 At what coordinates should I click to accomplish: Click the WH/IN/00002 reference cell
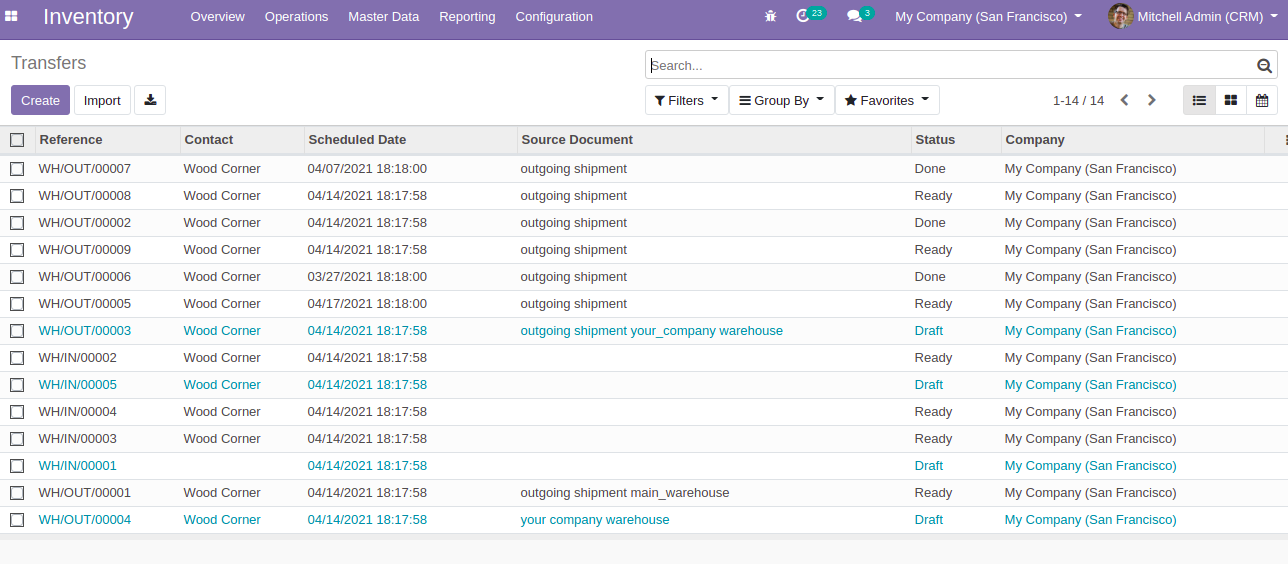[78, 358]
